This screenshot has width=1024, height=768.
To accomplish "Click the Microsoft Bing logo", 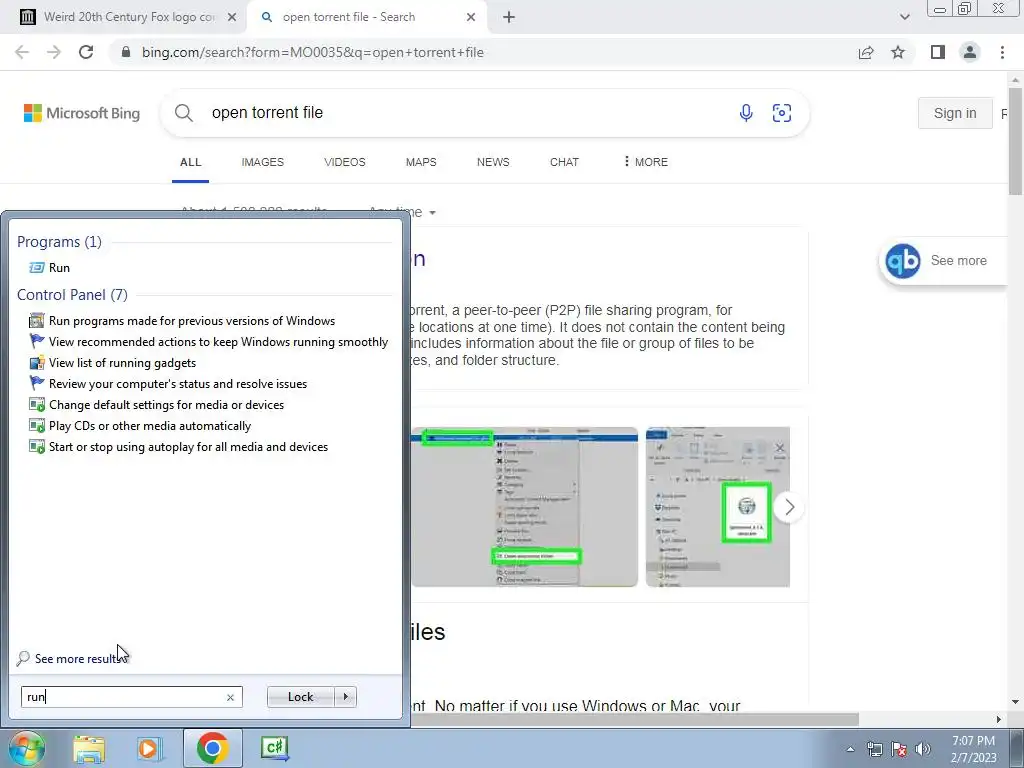I will pos(82,113).
